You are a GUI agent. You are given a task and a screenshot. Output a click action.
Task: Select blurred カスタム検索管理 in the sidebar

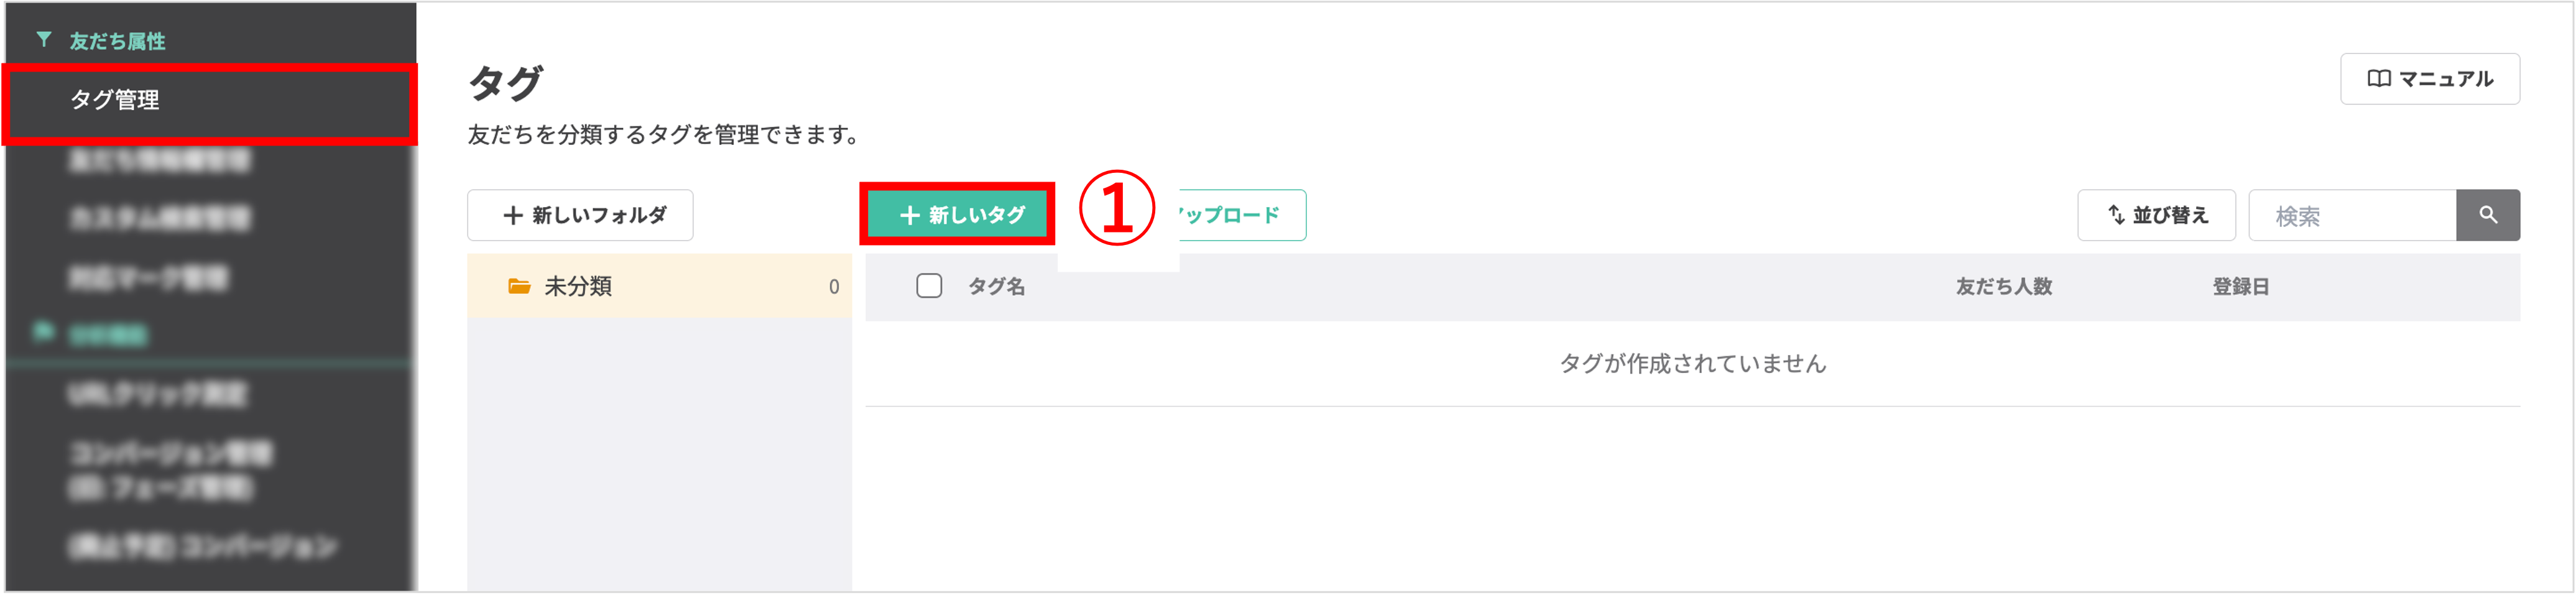160,218
